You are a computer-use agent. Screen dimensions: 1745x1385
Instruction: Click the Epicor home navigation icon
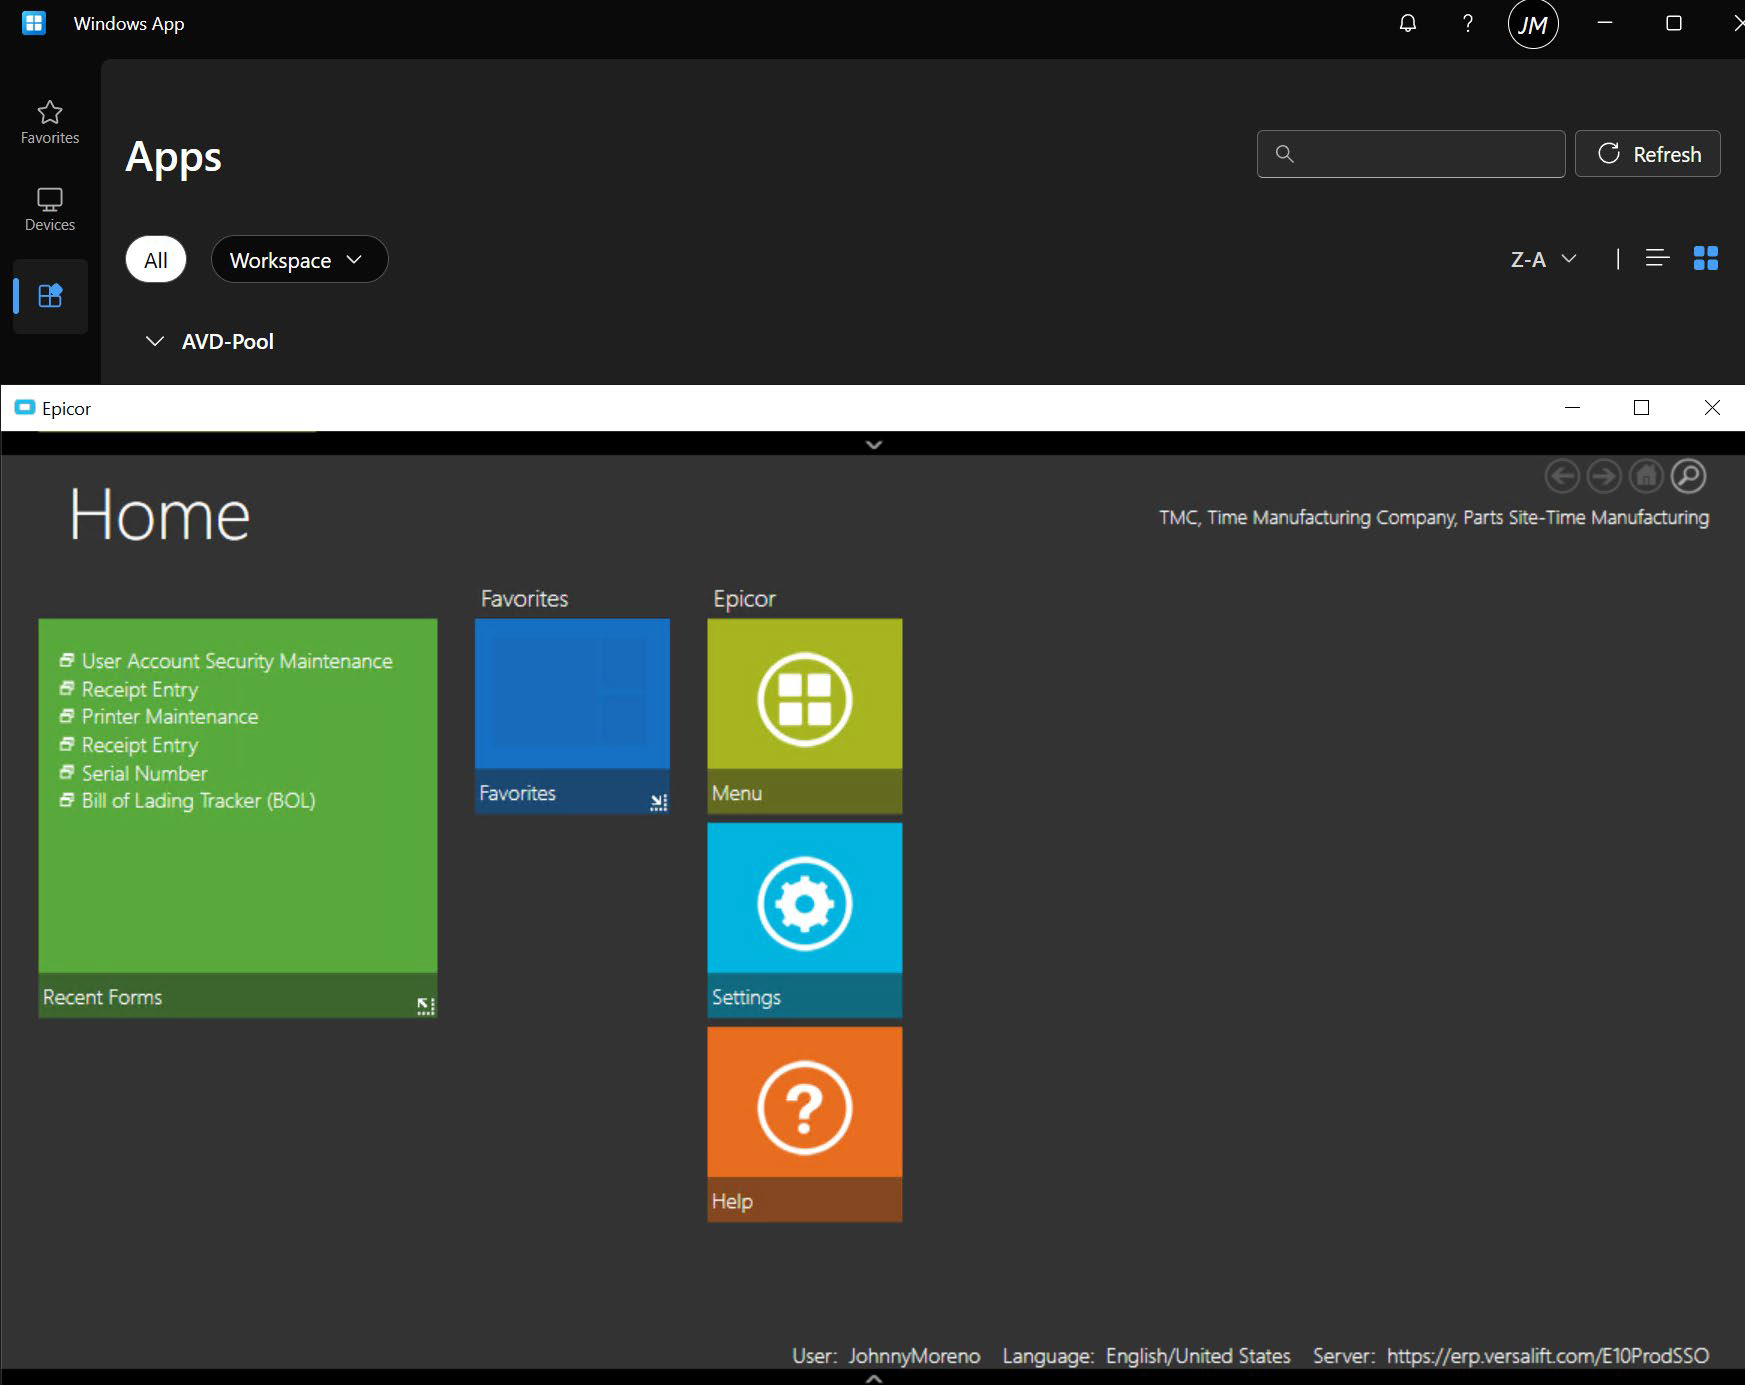pyautogui.click(x=1646, y=476)
